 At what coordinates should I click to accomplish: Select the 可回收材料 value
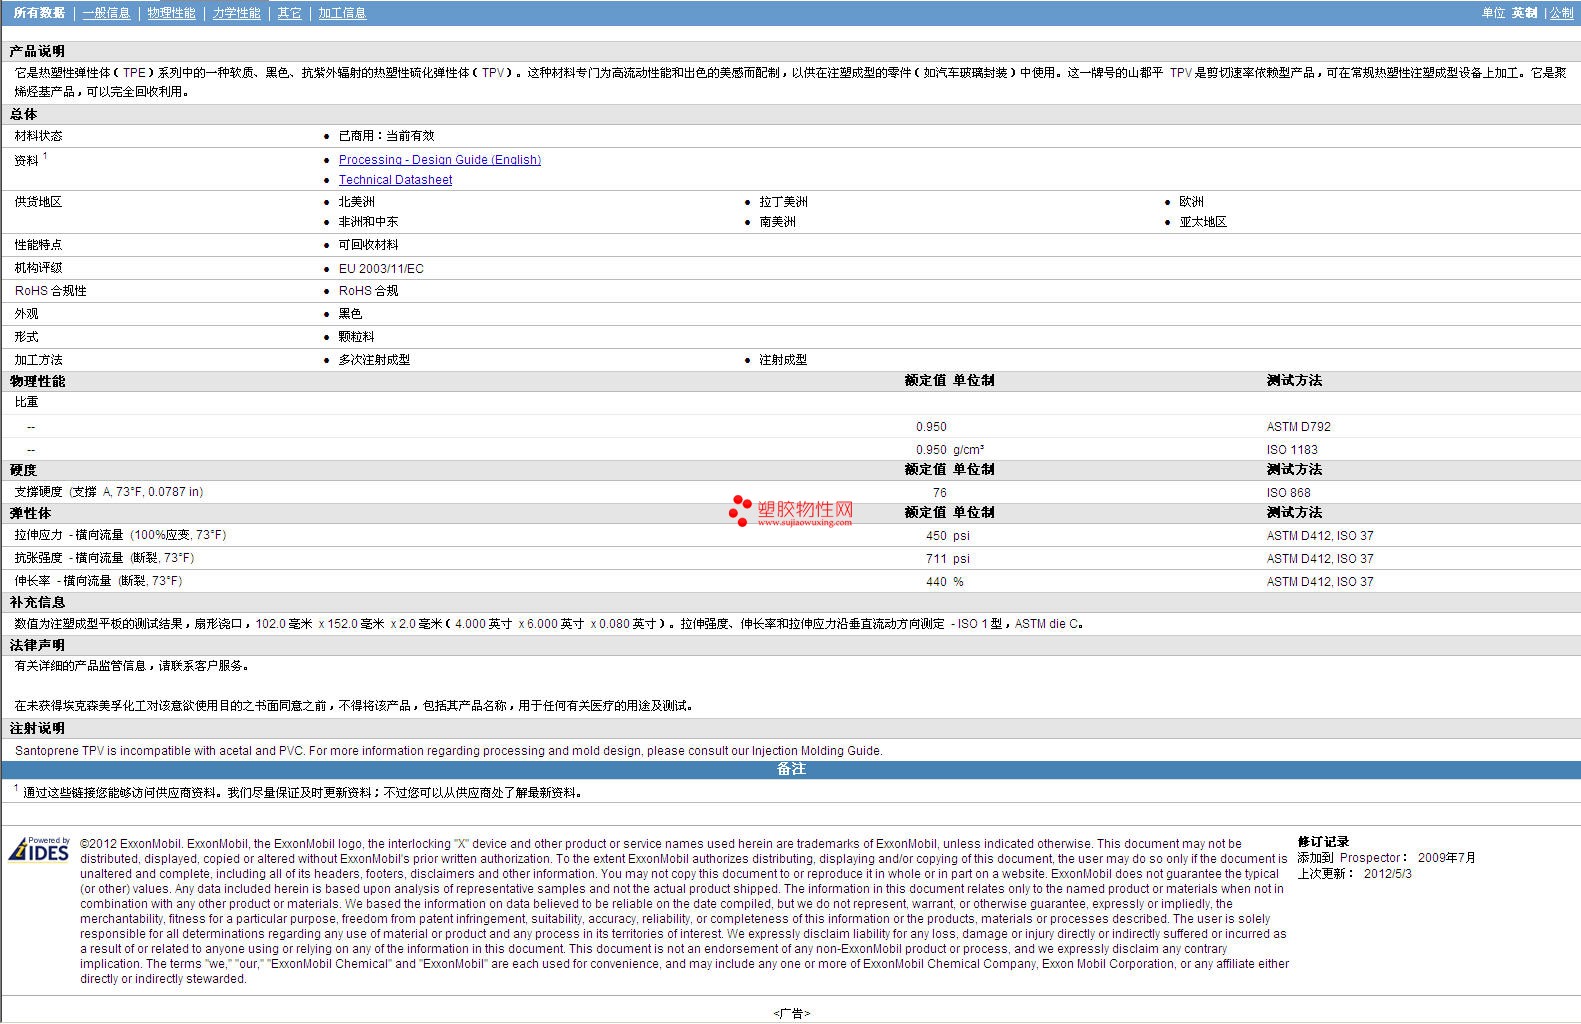pos(368,245)
